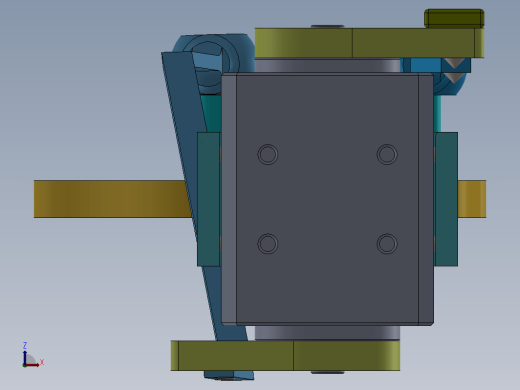Click the blue Z axis label of triad
Screen dimensions: 520x390
tap(25, 345)
